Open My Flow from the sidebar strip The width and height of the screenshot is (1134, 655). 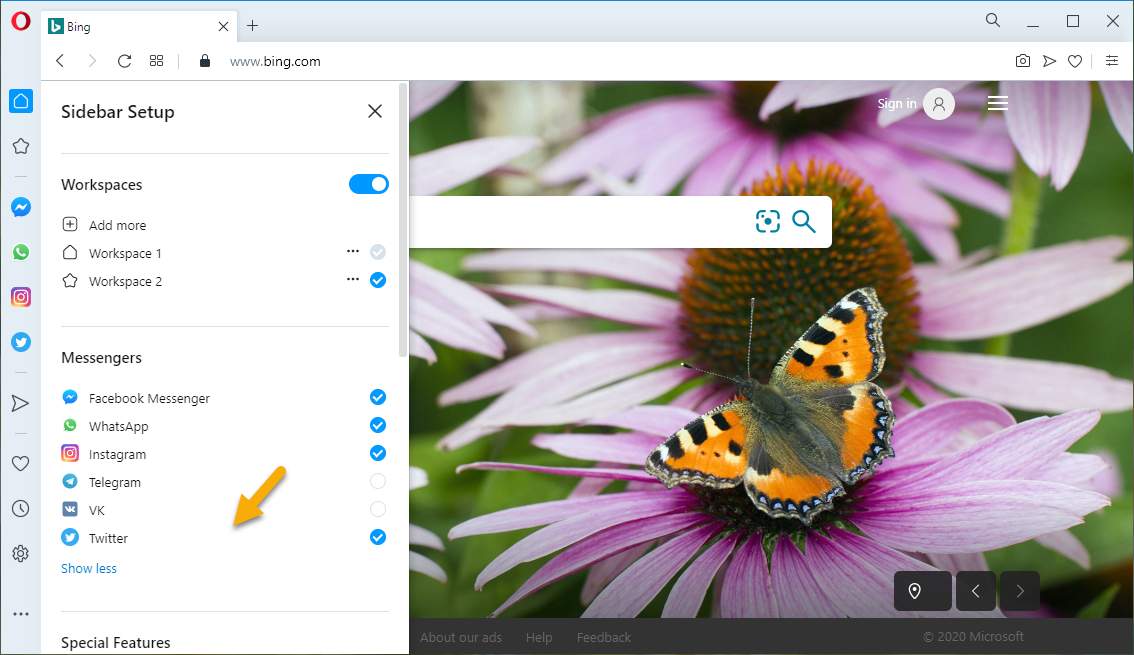click(x=20, y=403)
